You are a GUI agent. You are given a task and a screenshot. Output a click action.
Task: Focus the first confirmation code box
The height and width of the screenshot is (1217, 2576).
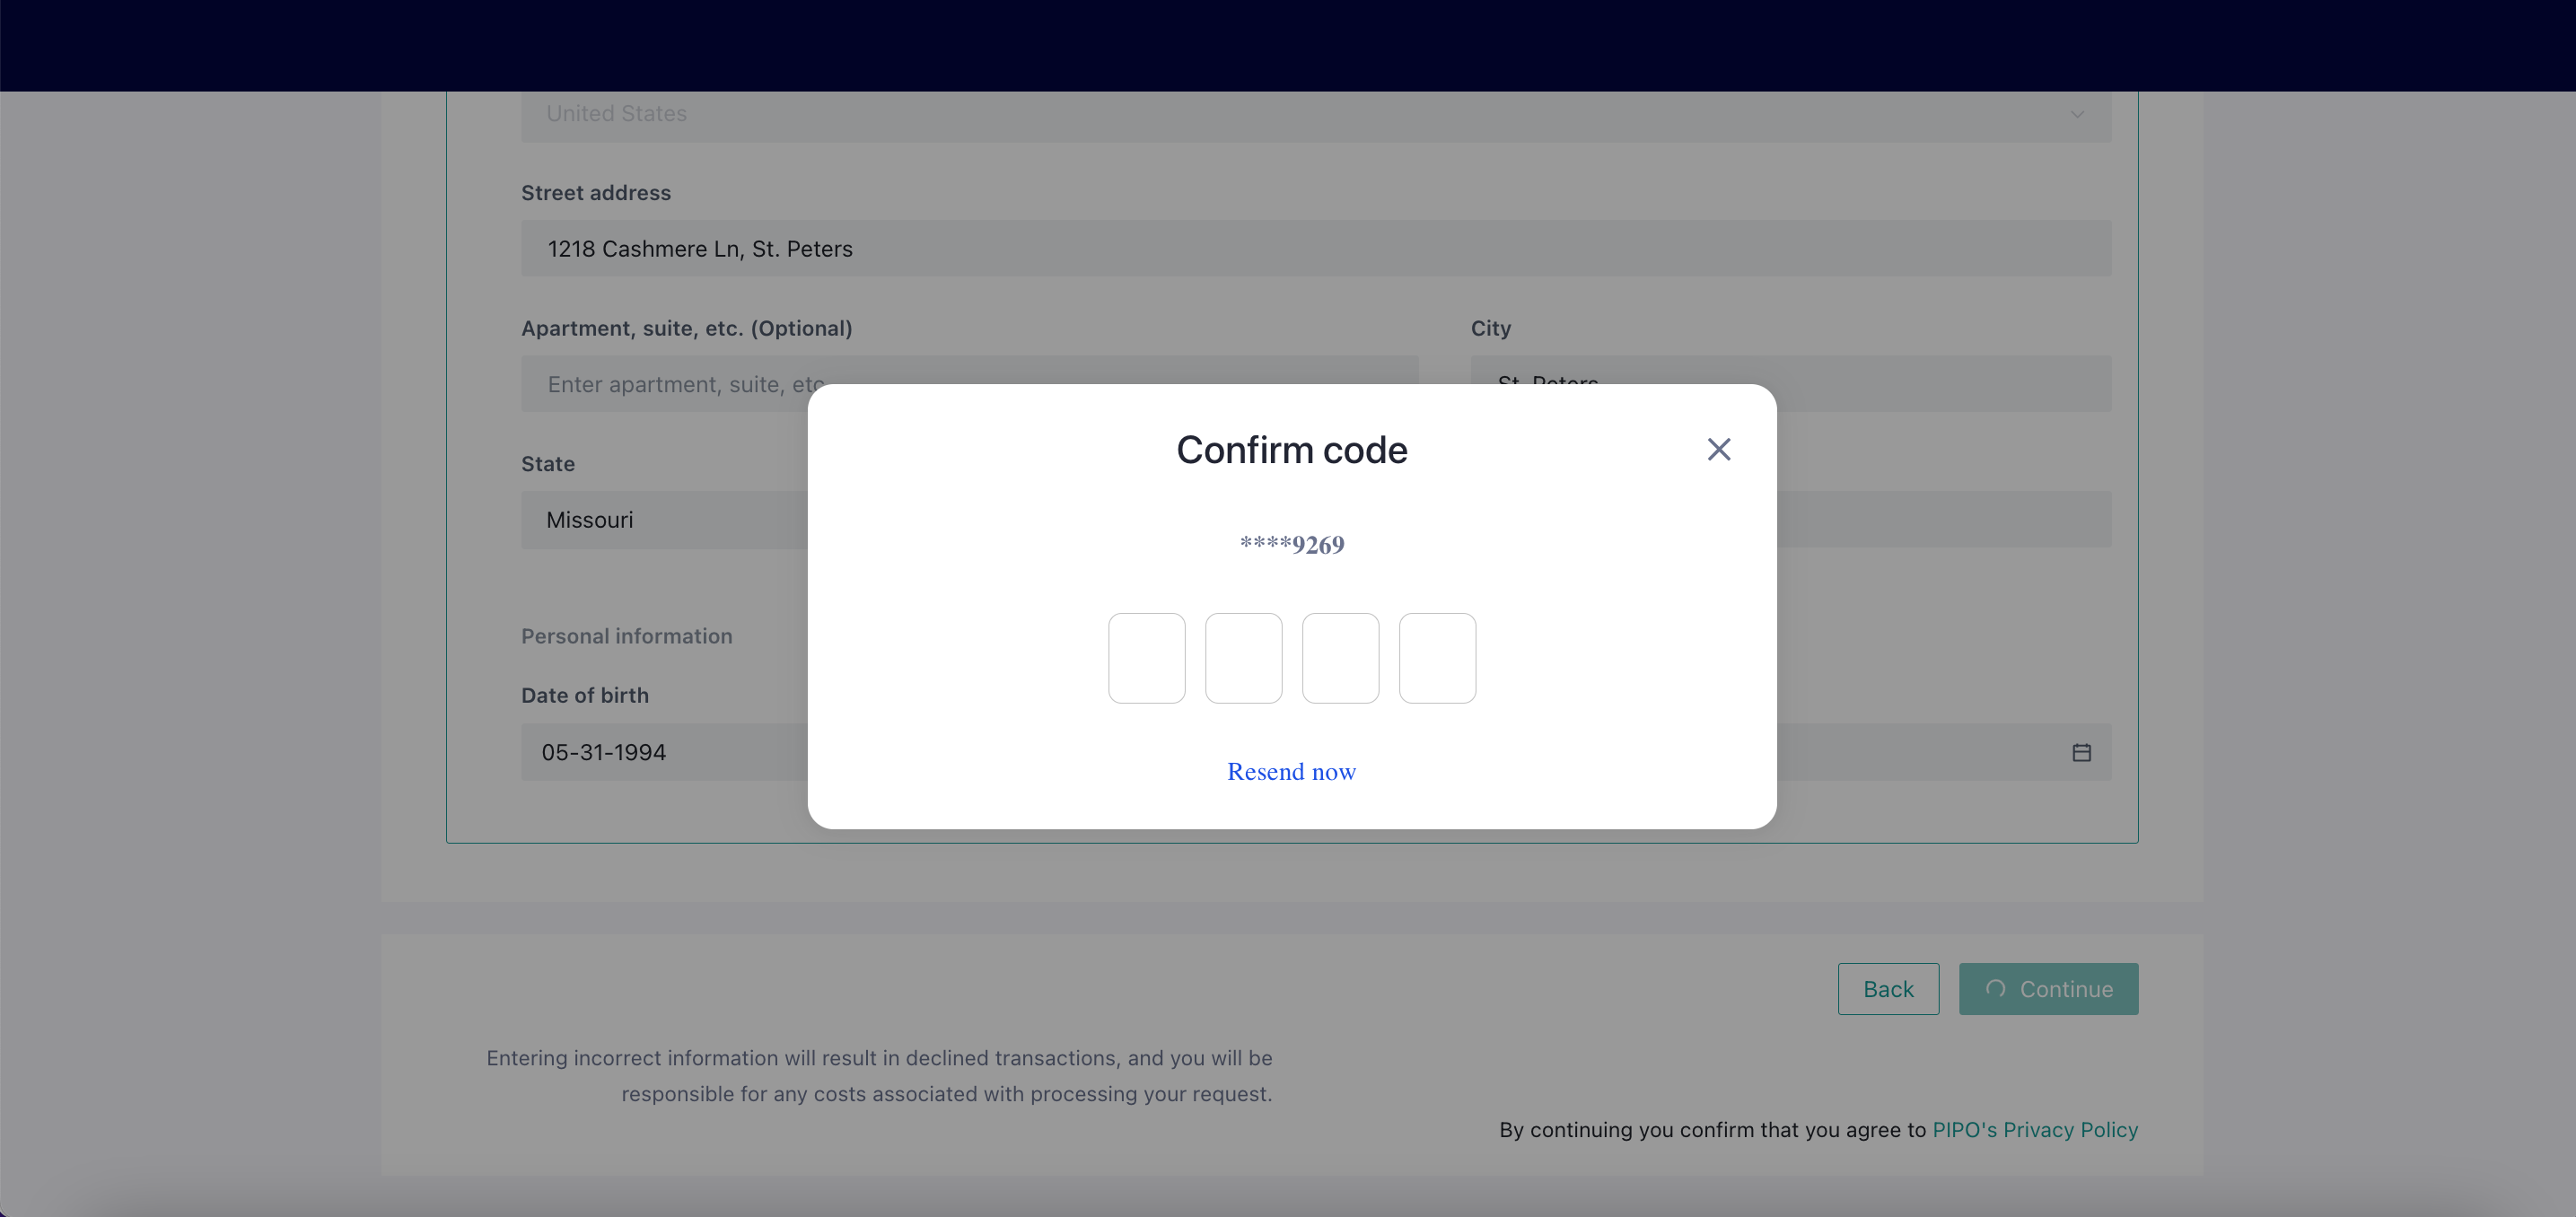[1146, 658]
